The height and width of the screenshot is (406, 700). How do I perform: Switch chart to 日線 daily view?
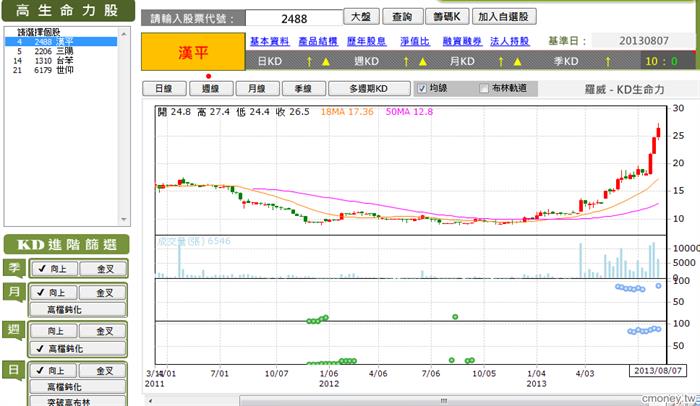pyautogui.click(x=164, y=88)
